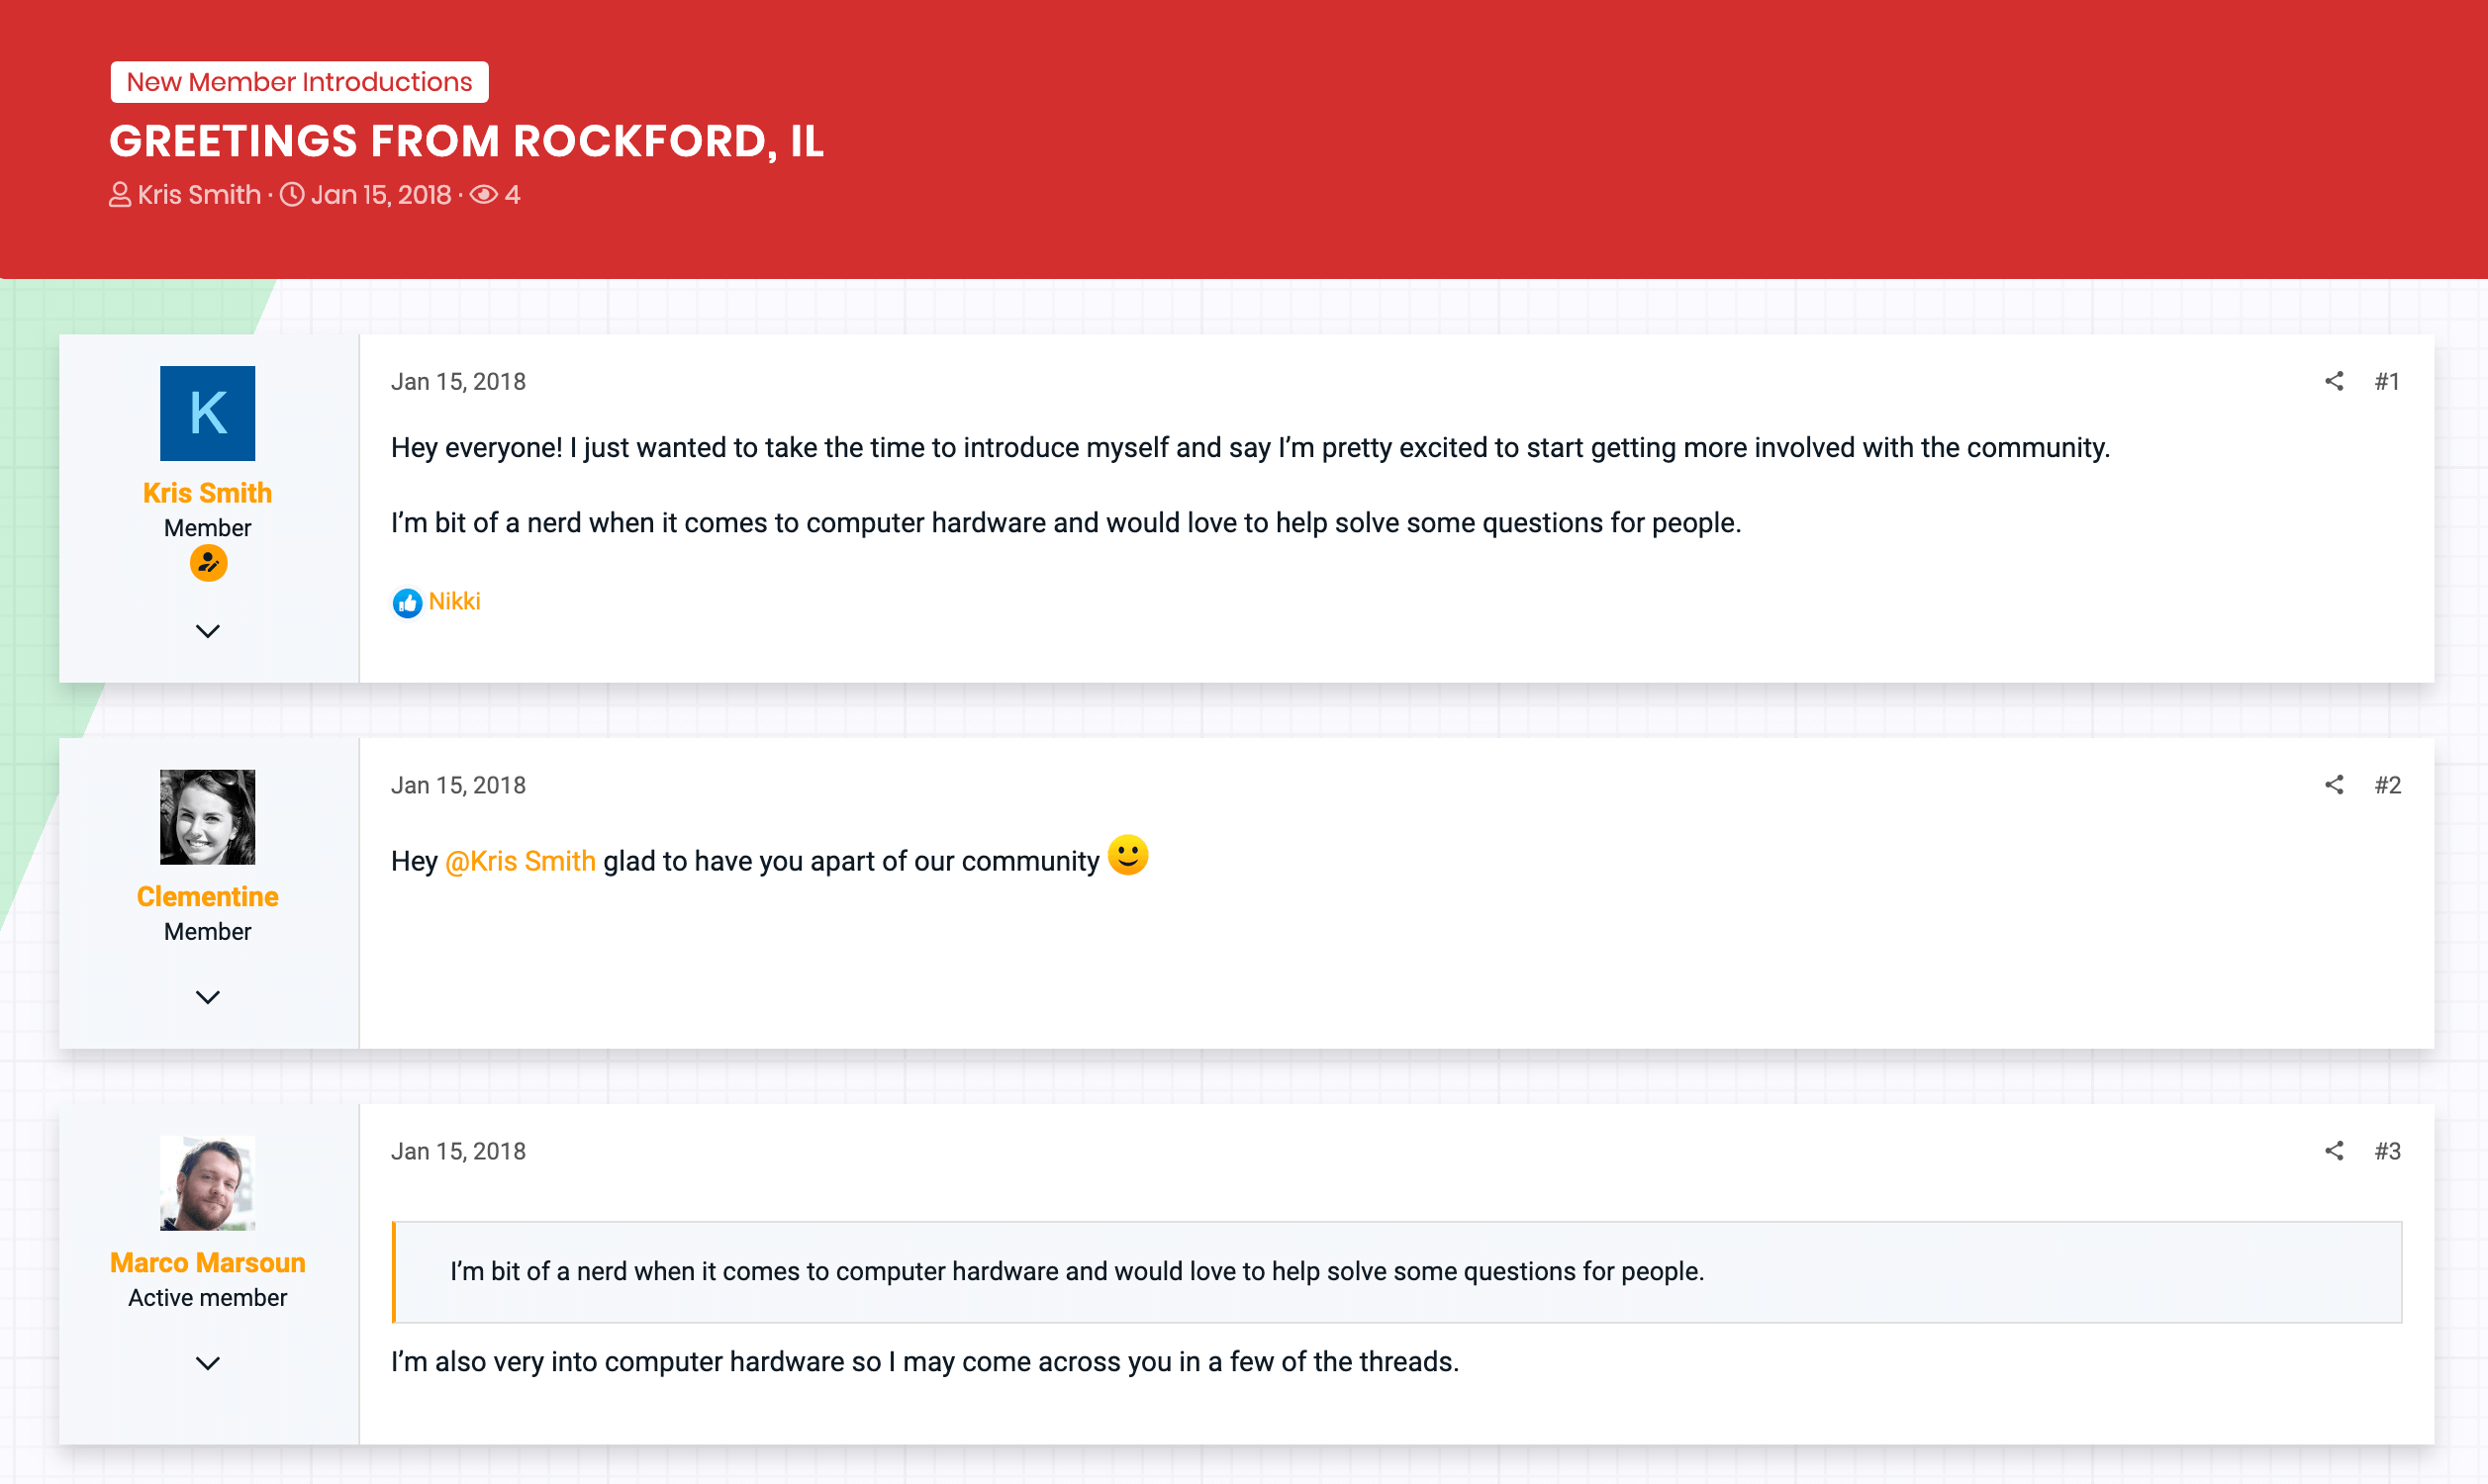Click Marco Marsoun's avatar photo
The width and height of the screenshot is (2488, 1484).
coord(208,1183)
